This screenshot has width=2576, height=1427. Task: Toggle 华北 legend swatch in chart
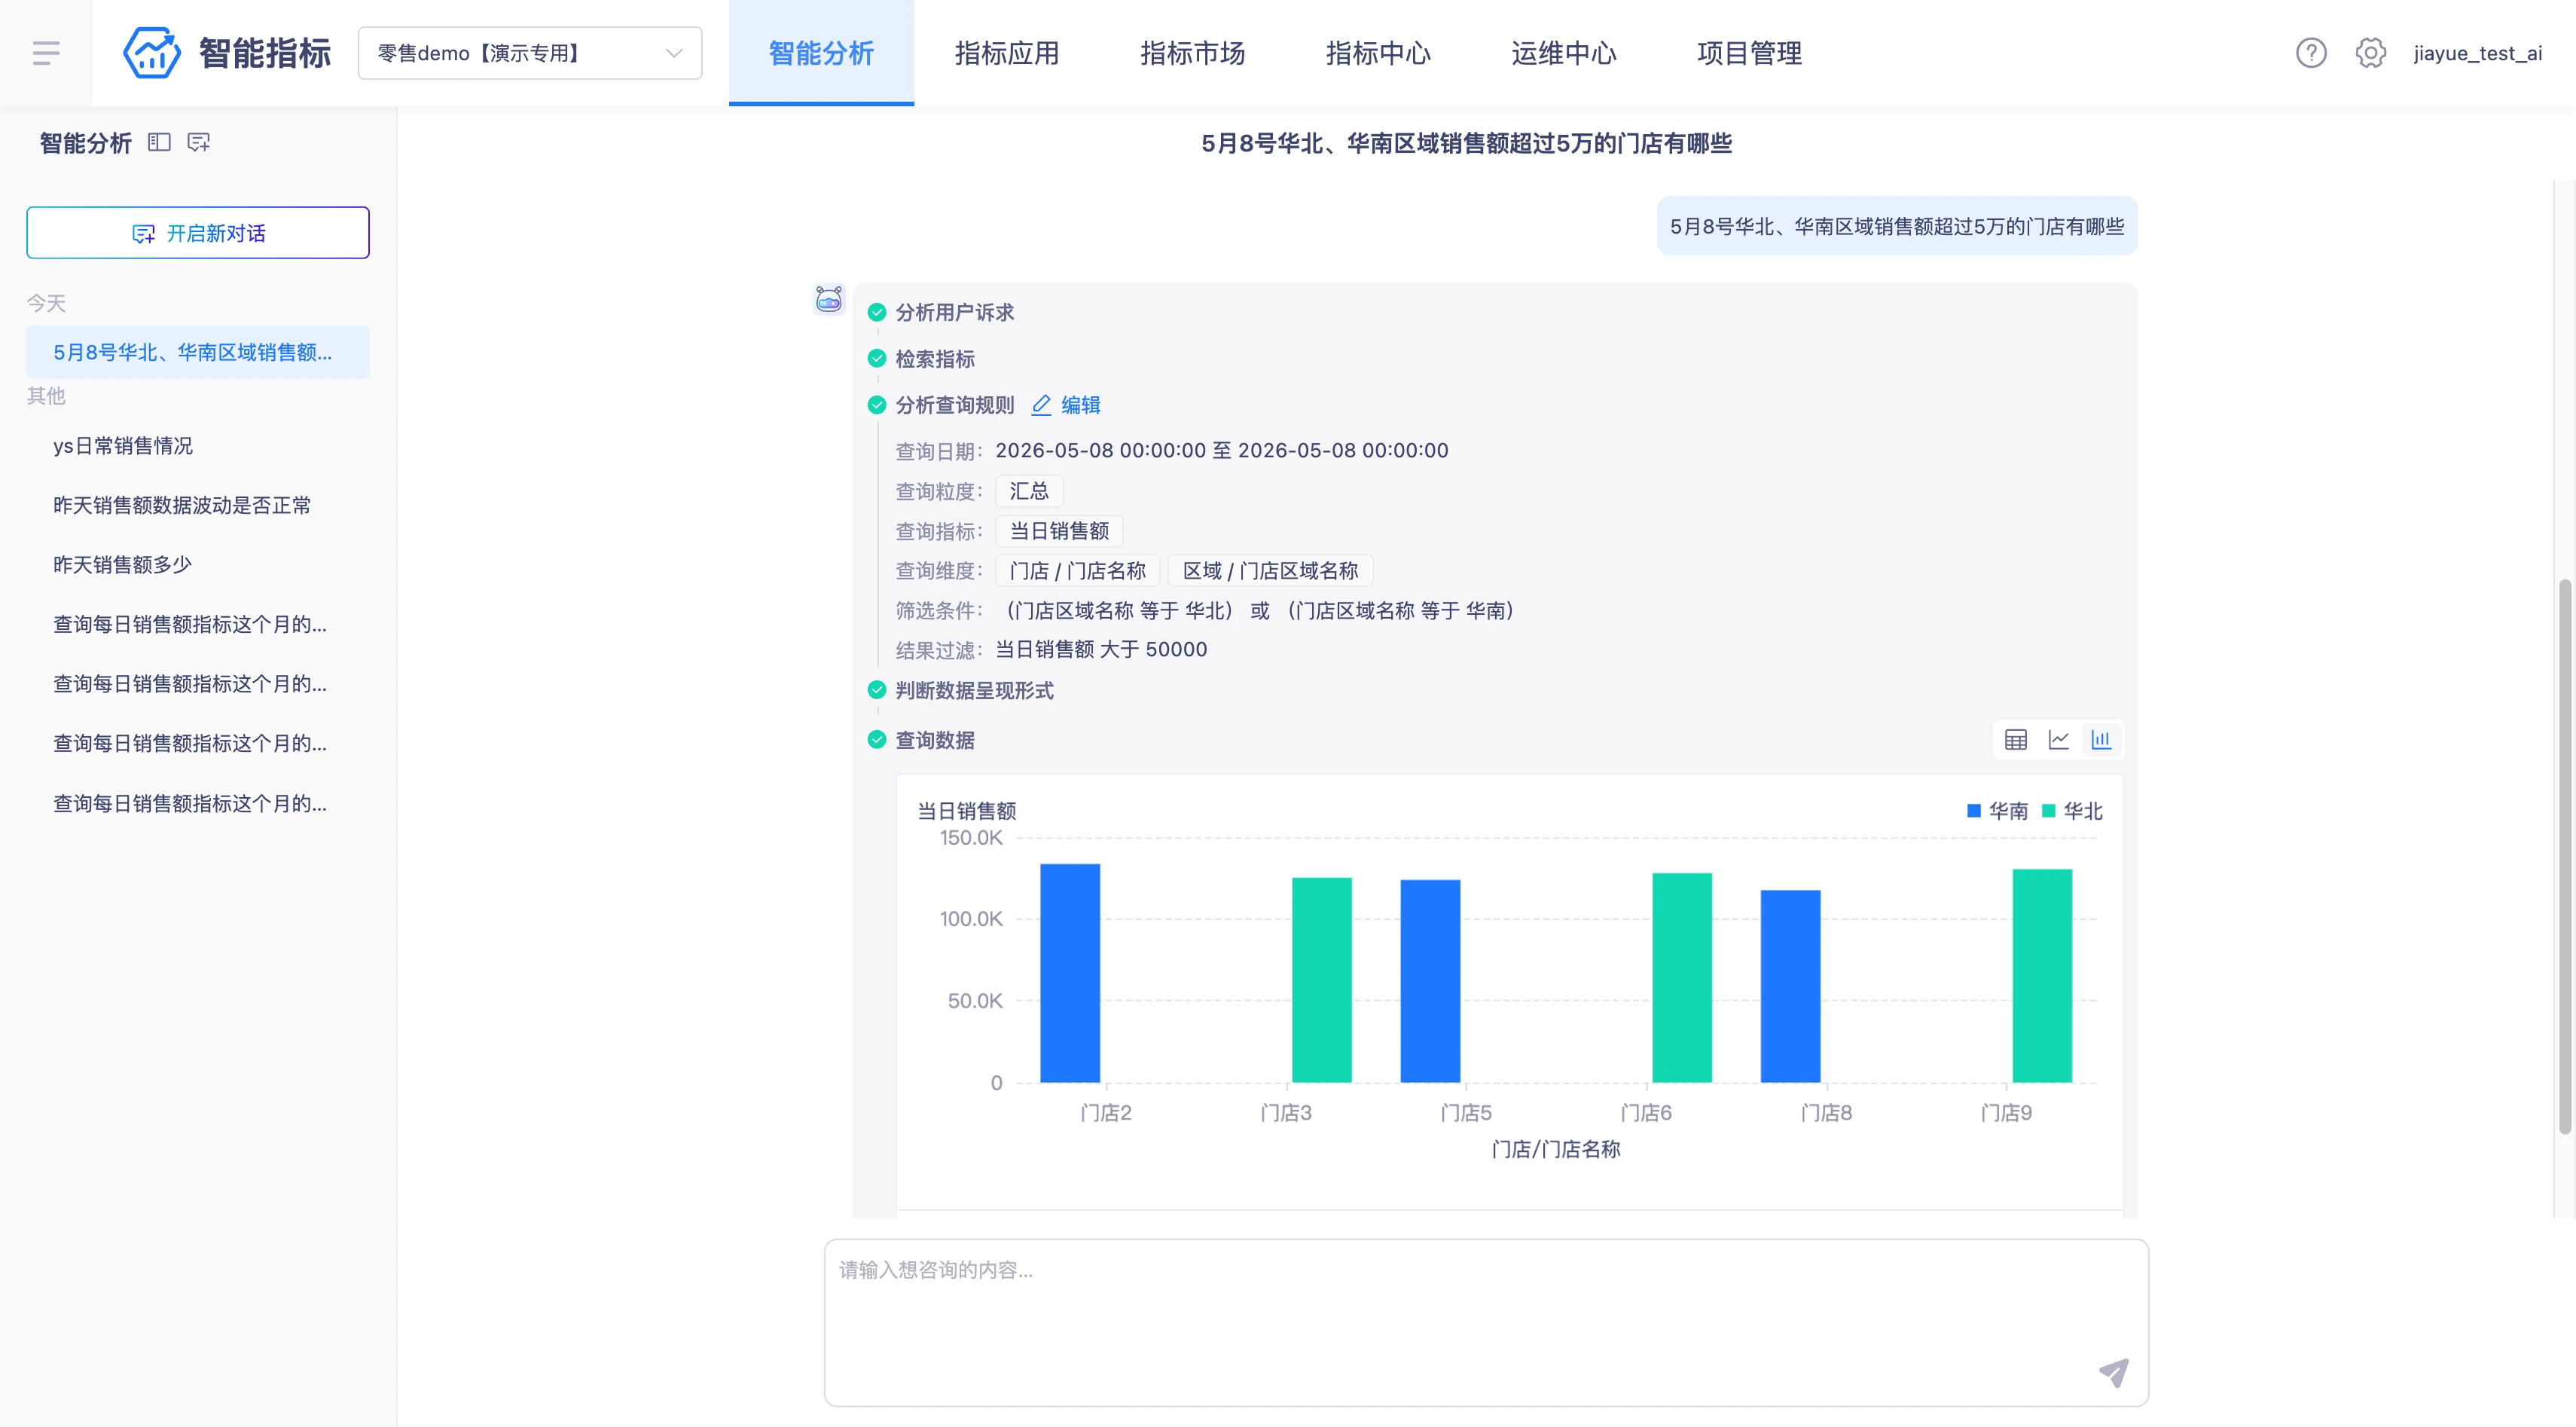2048,811
